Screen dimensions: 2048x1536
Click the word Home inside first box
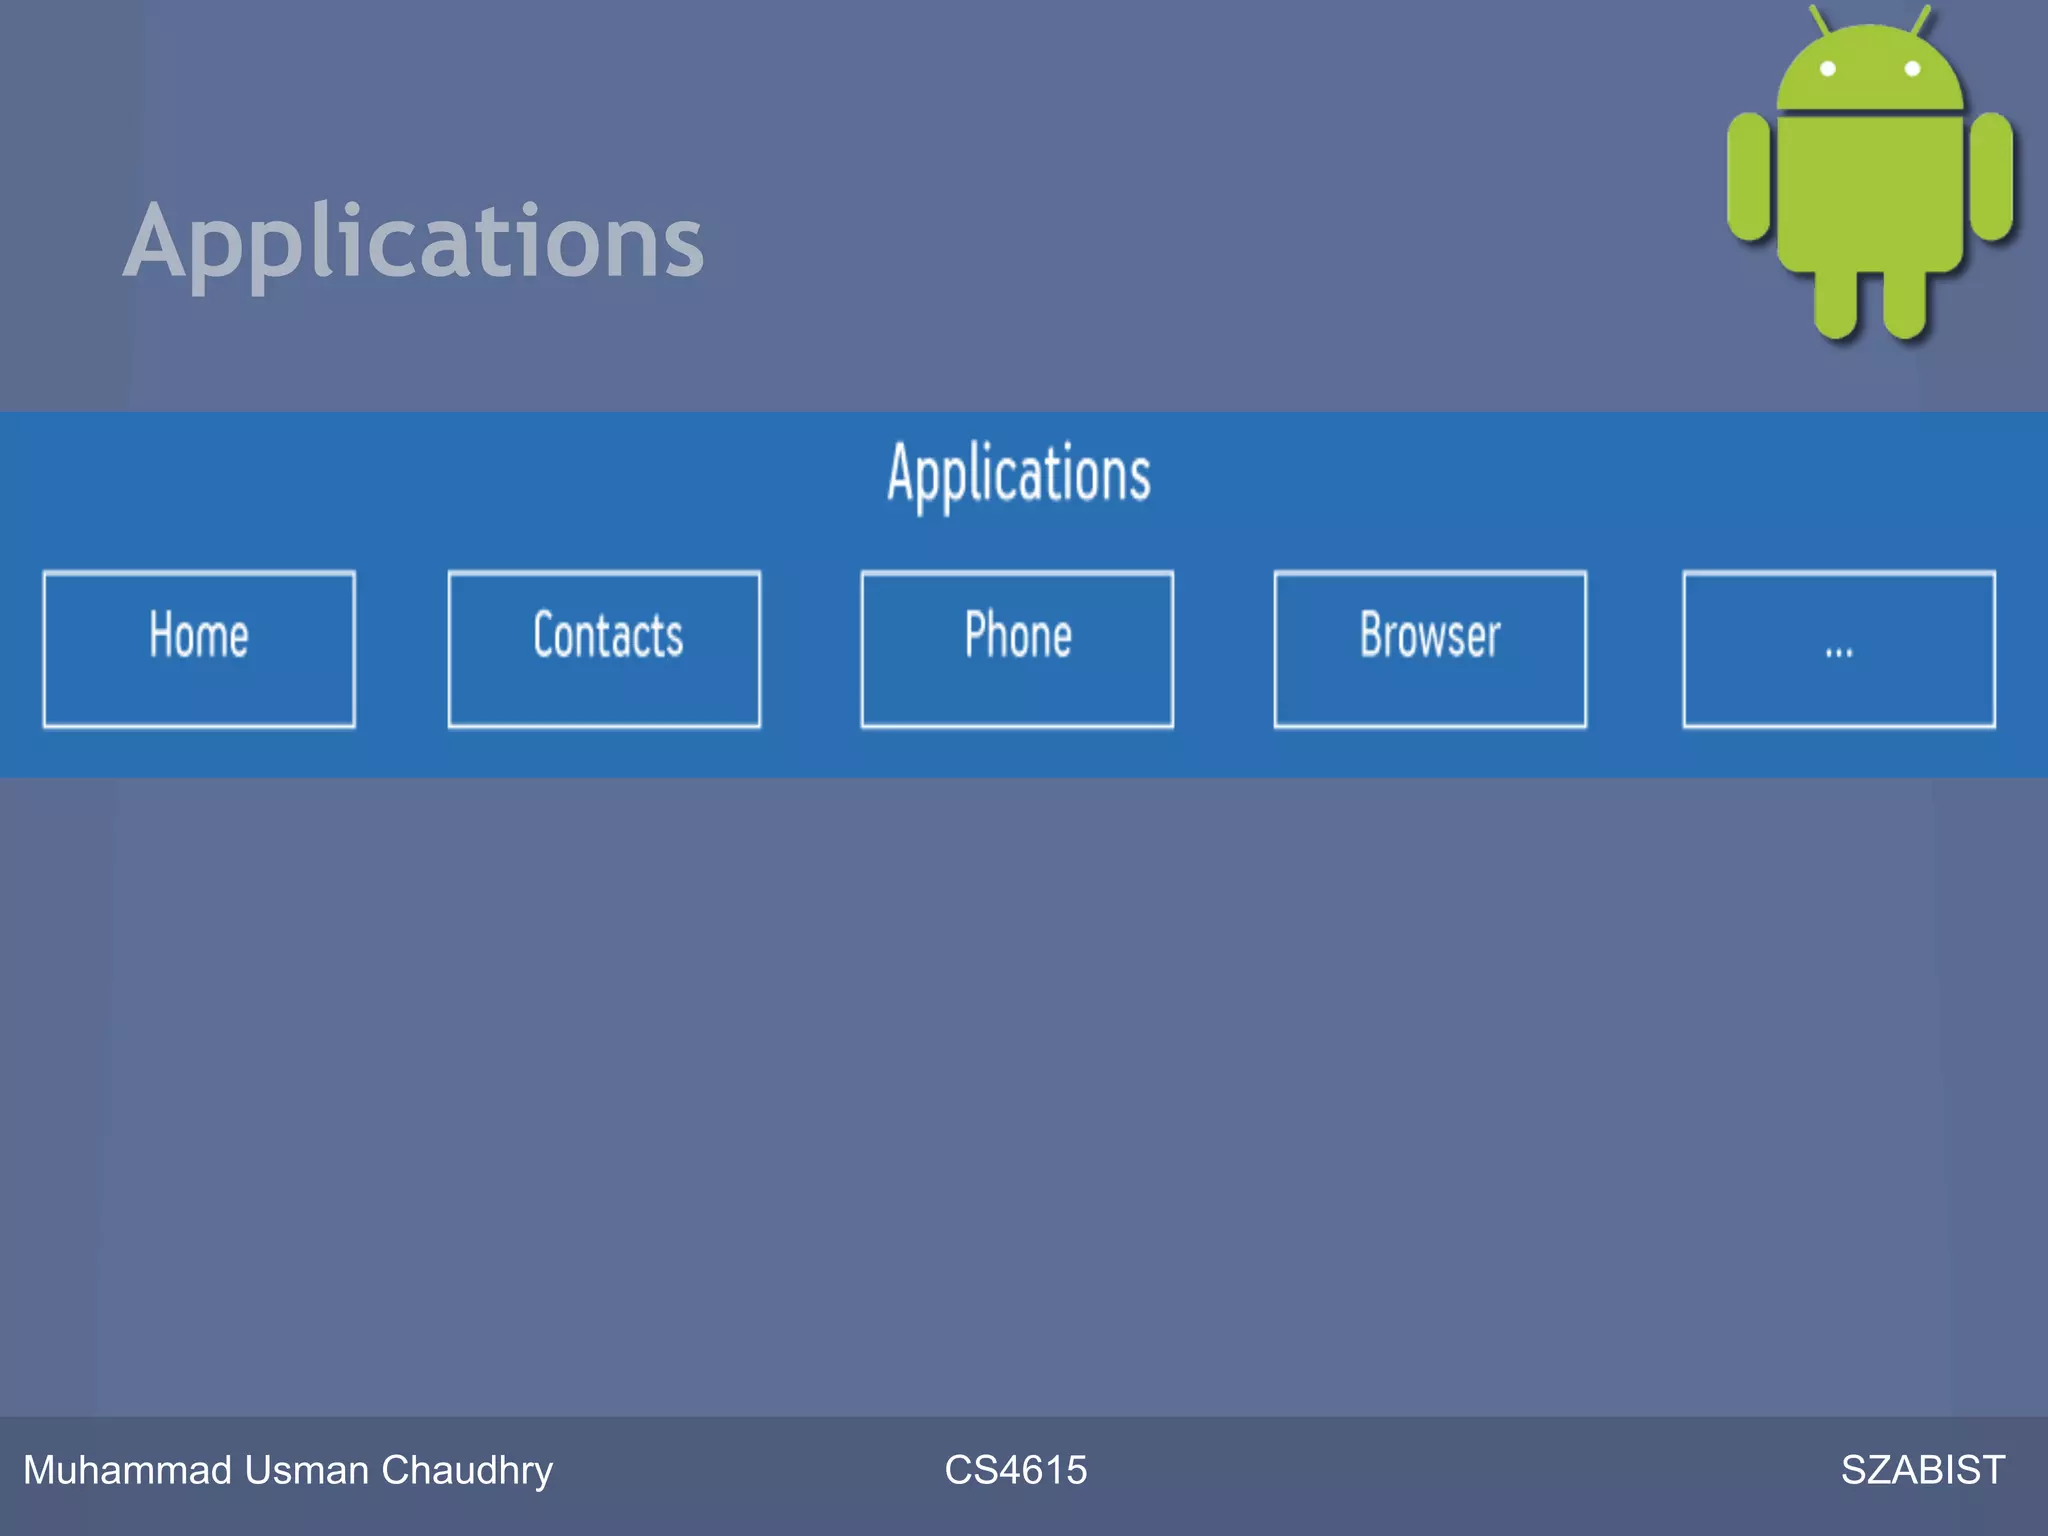199,635
